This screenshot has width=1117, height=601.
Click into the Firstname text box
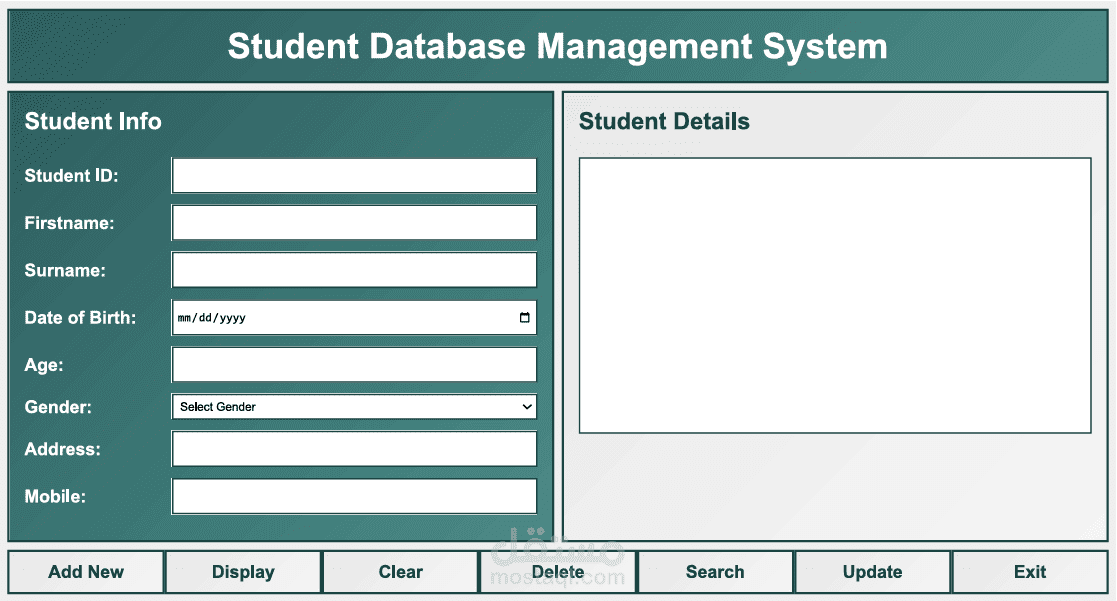[354, 223]
